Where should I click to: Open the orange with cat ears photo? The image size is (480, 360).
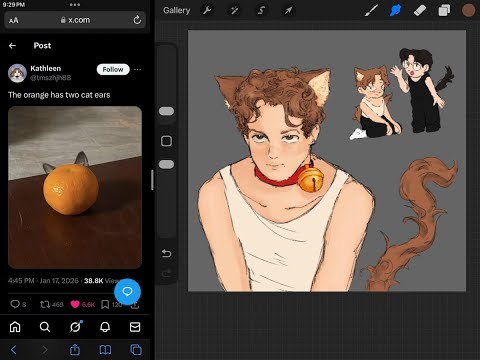(75, 187)
